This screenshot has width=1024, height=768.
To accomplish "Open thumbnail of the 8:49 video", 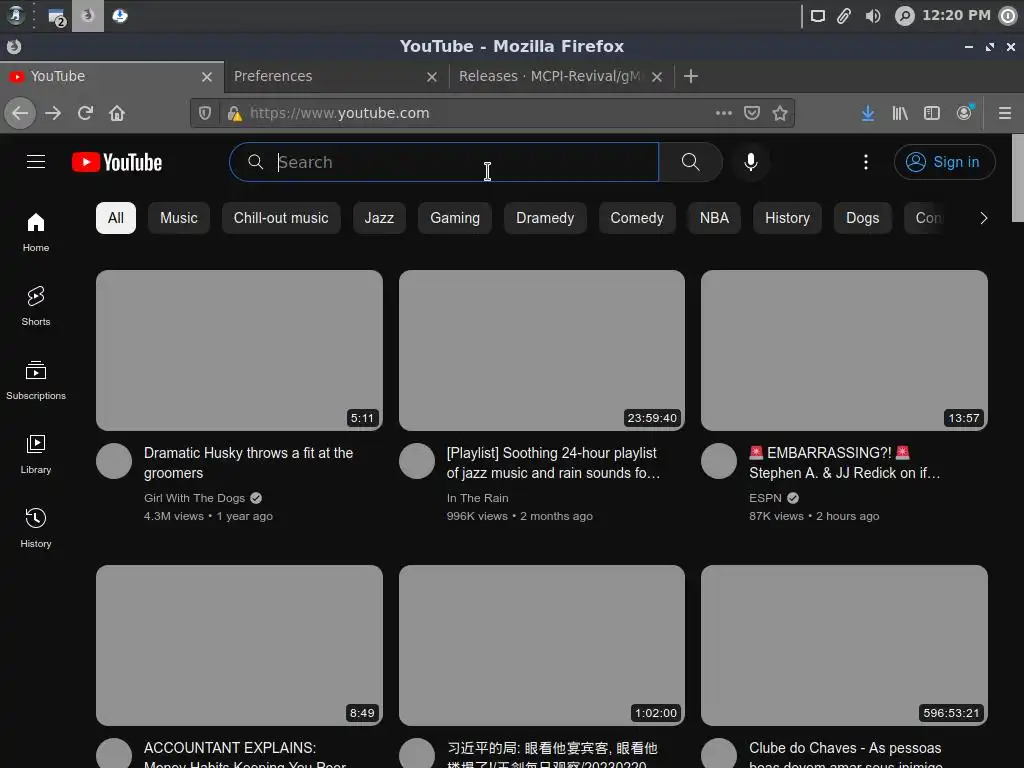I will pyautogui.click(x=239, y=645).
